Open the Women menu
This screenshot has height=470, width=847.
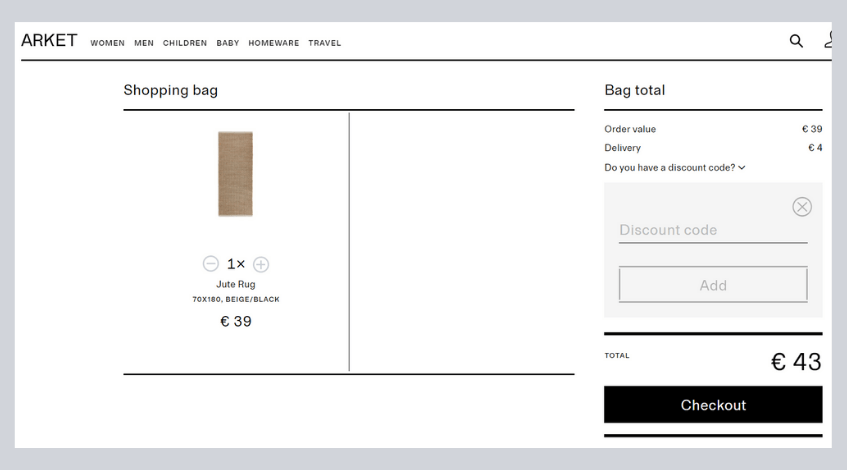[108, 43]
